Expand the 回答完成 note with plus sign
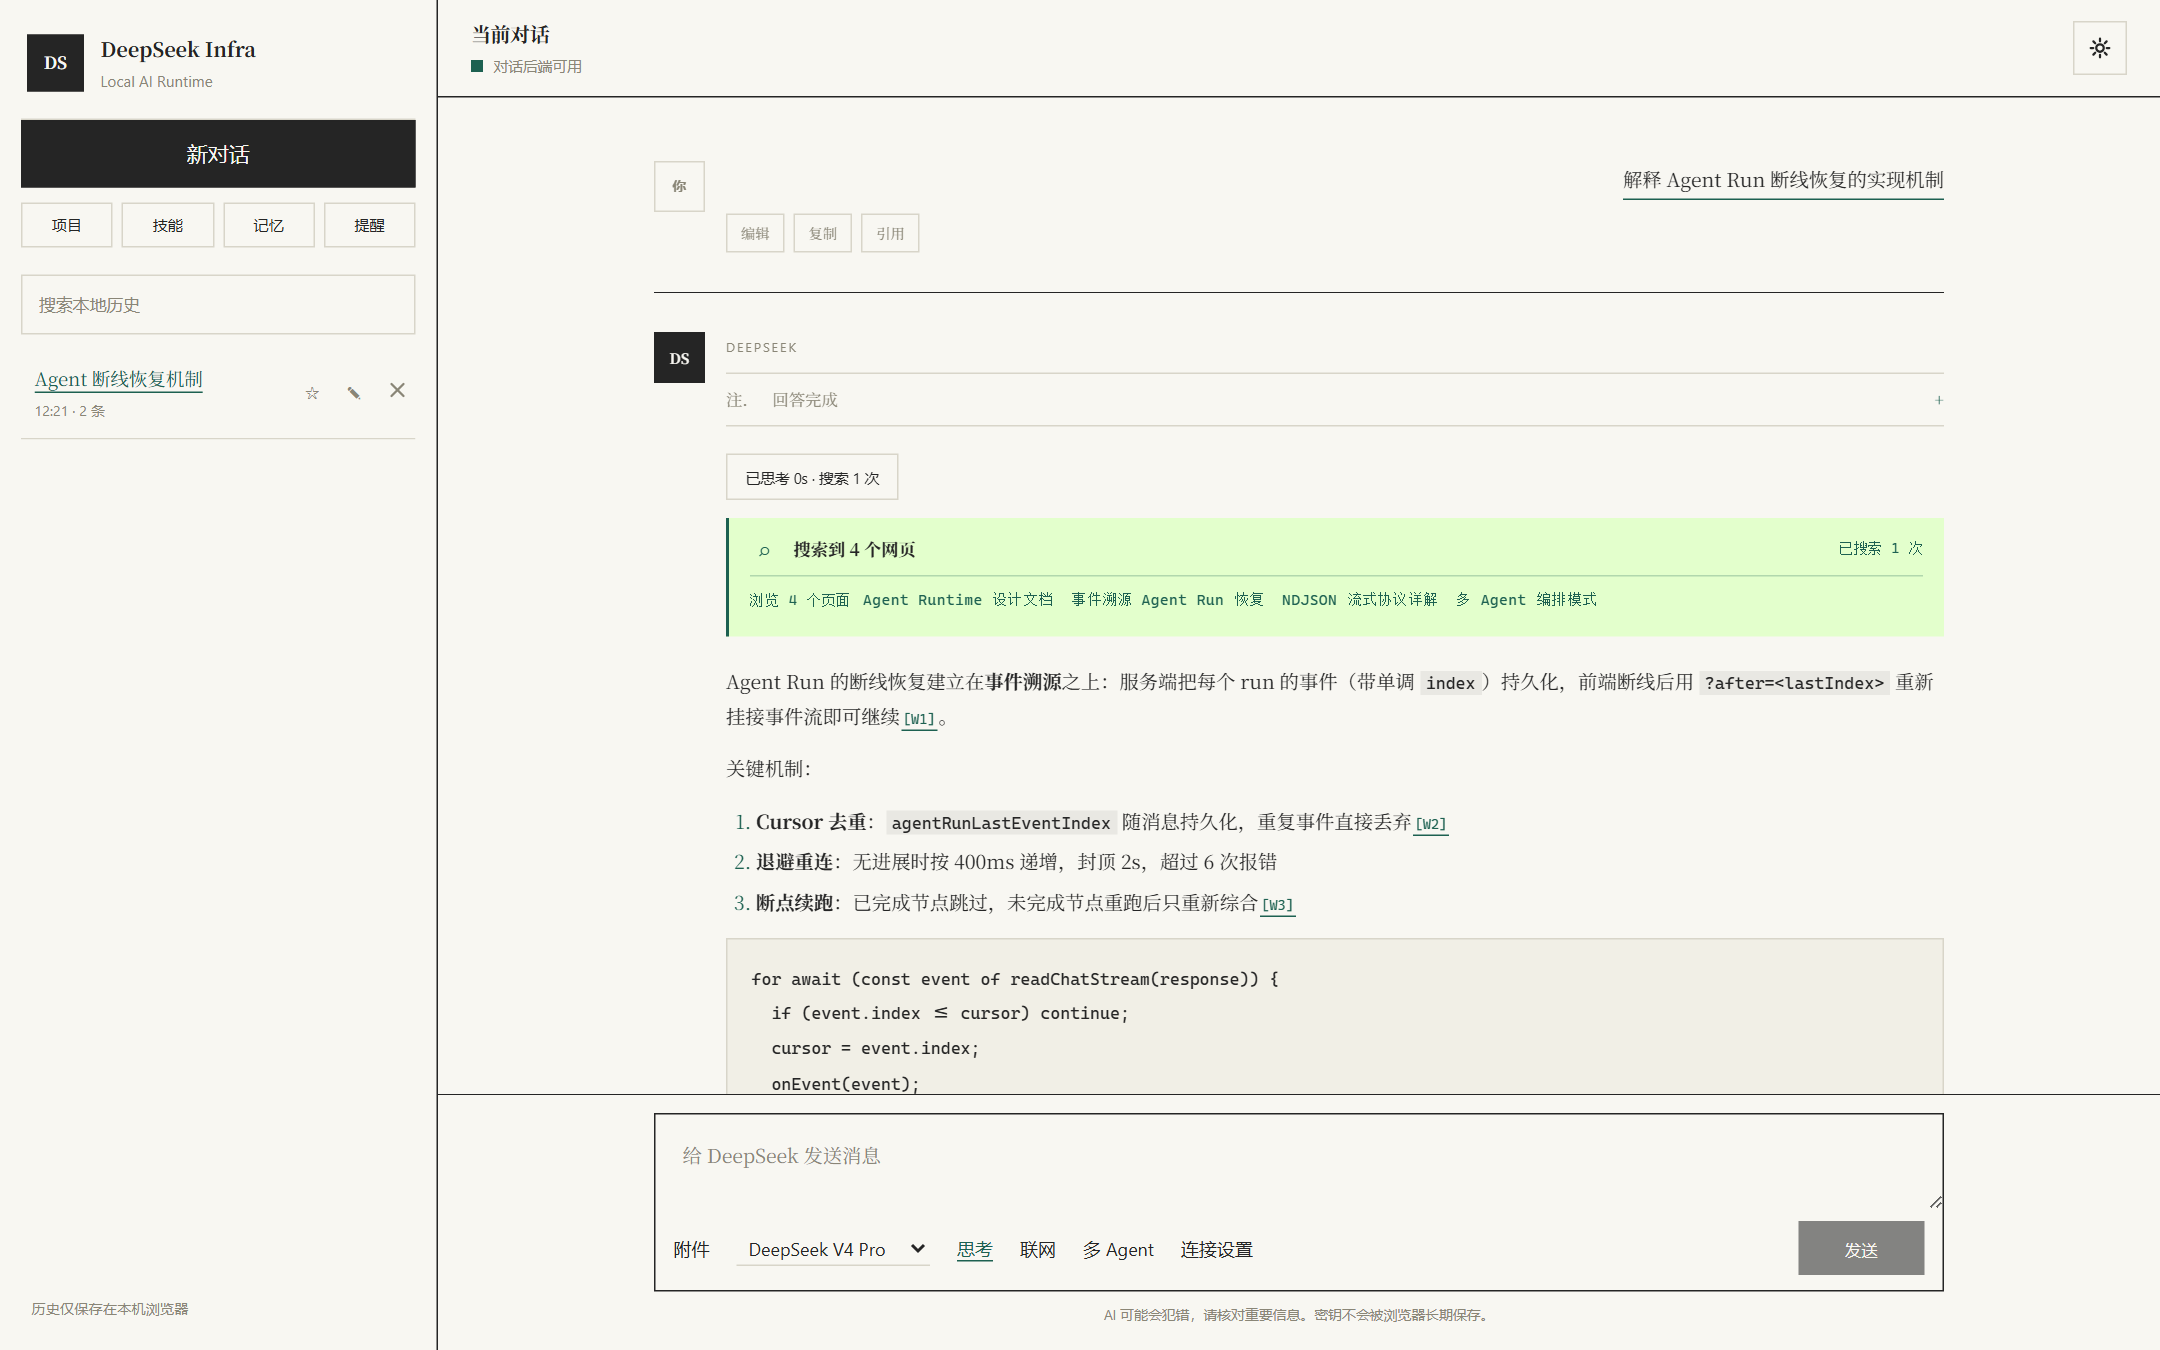 pos(1938,400)
